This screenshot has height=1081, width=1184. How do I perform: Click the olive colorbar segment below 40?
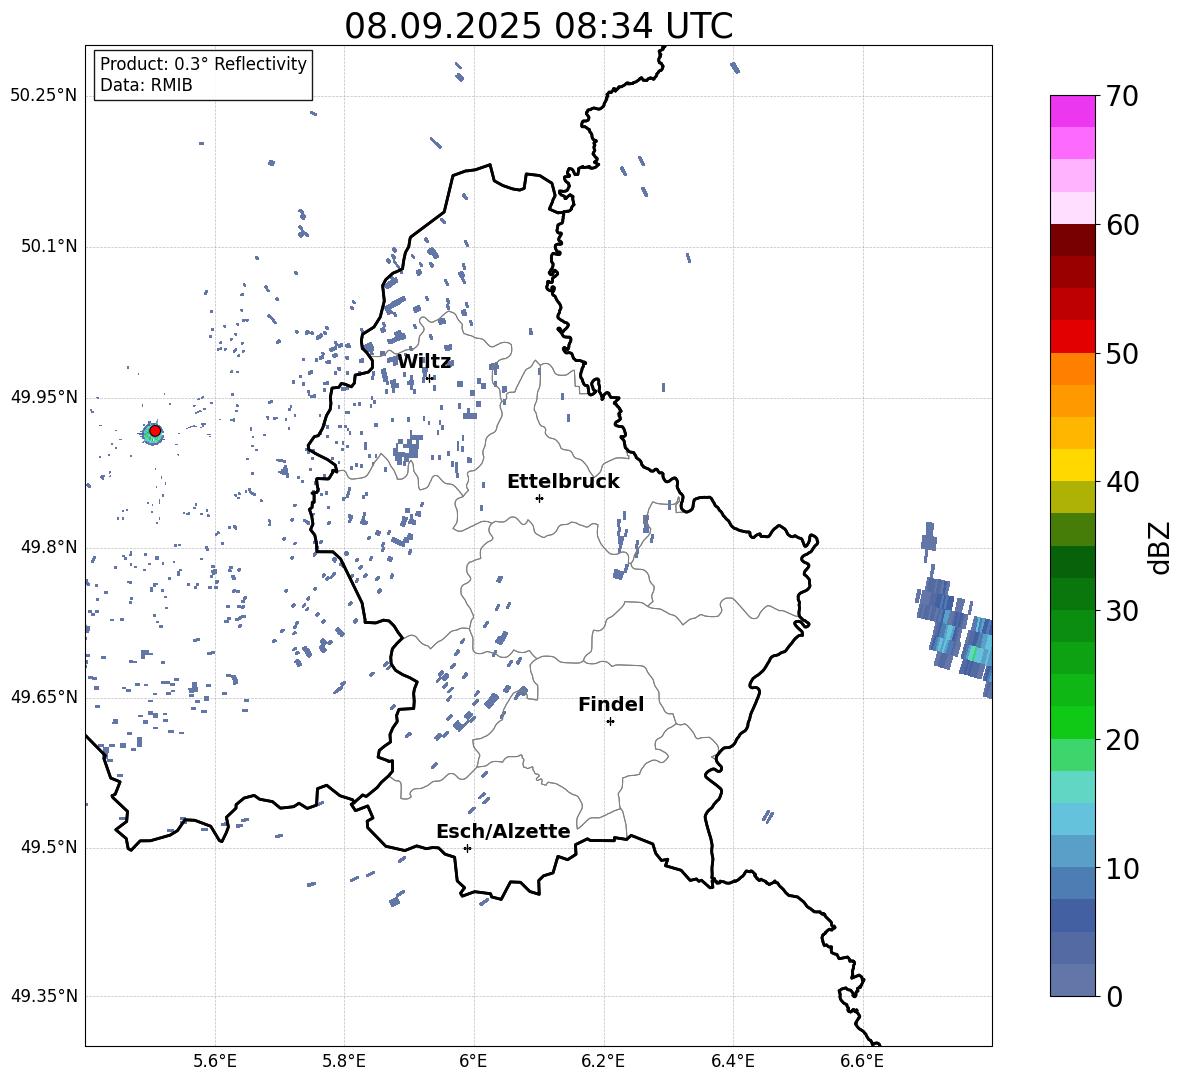click(x=1072, y=497)
